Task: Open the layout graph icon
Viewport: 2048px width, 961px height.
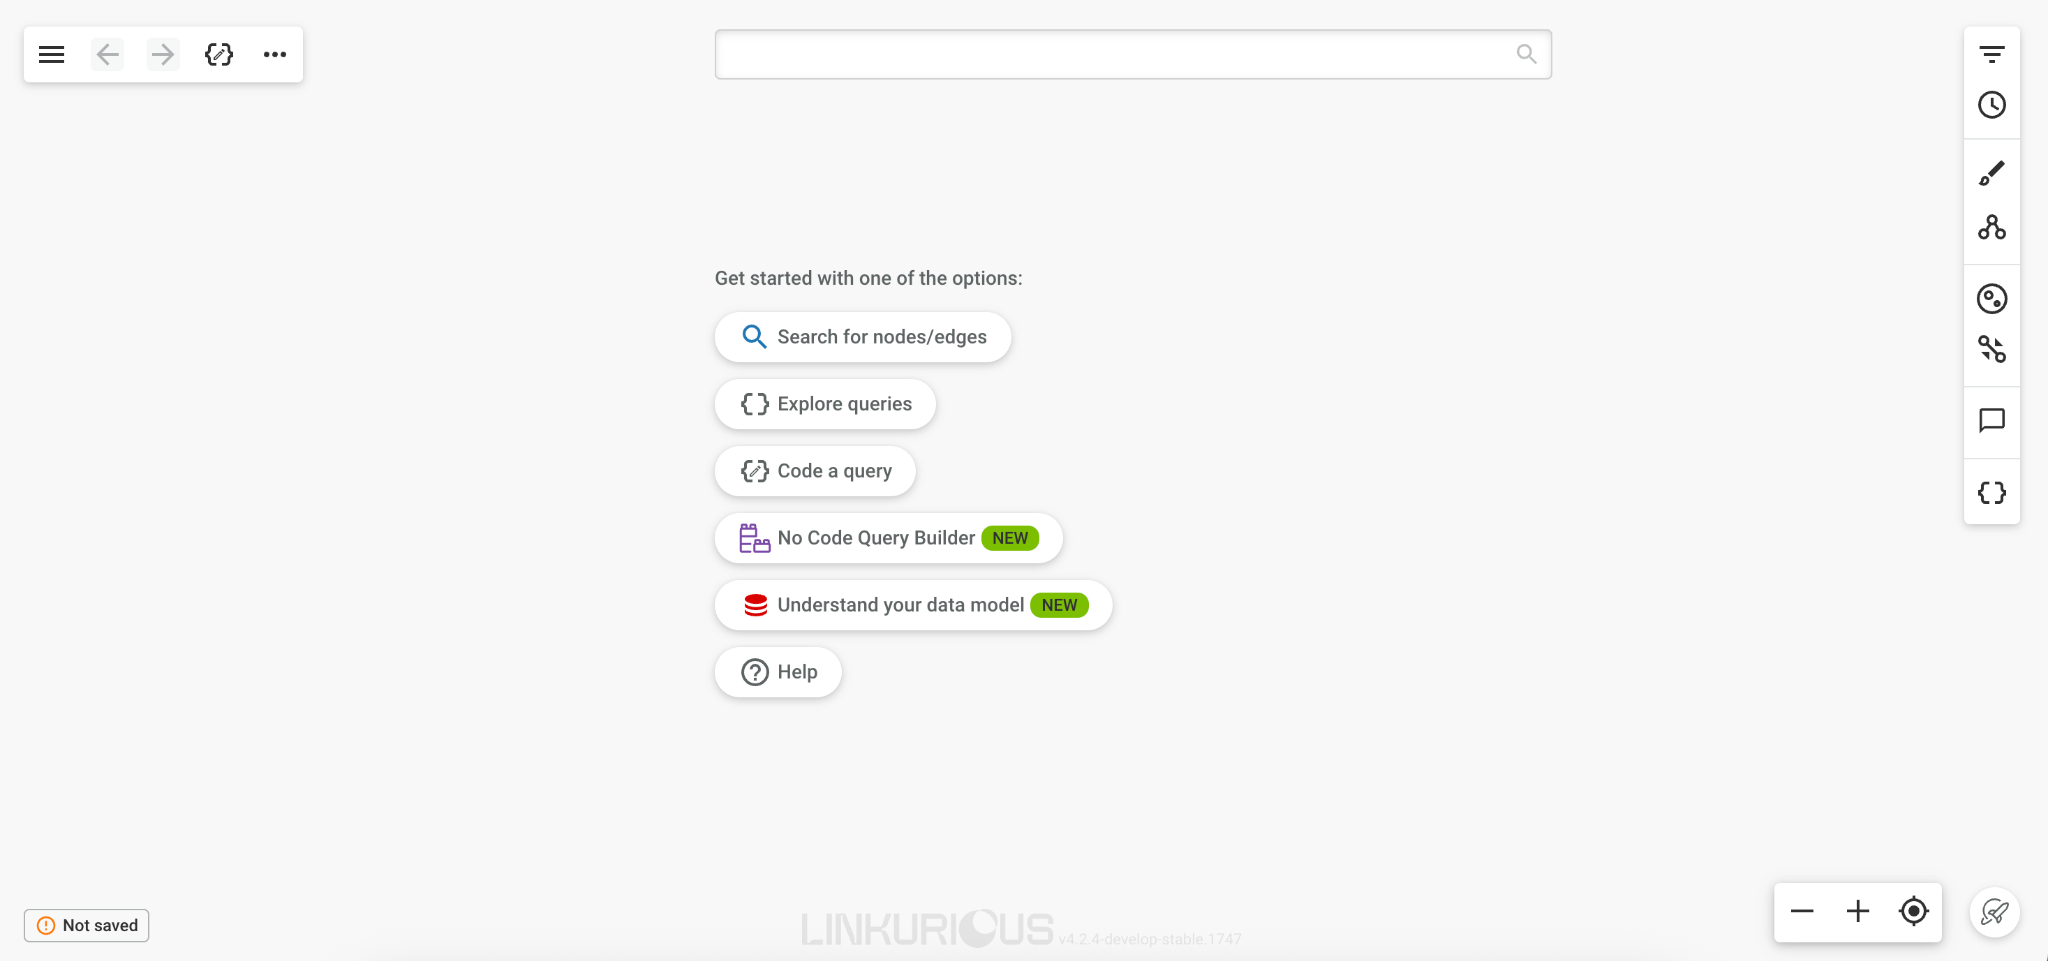Action: click(1992, 228)
